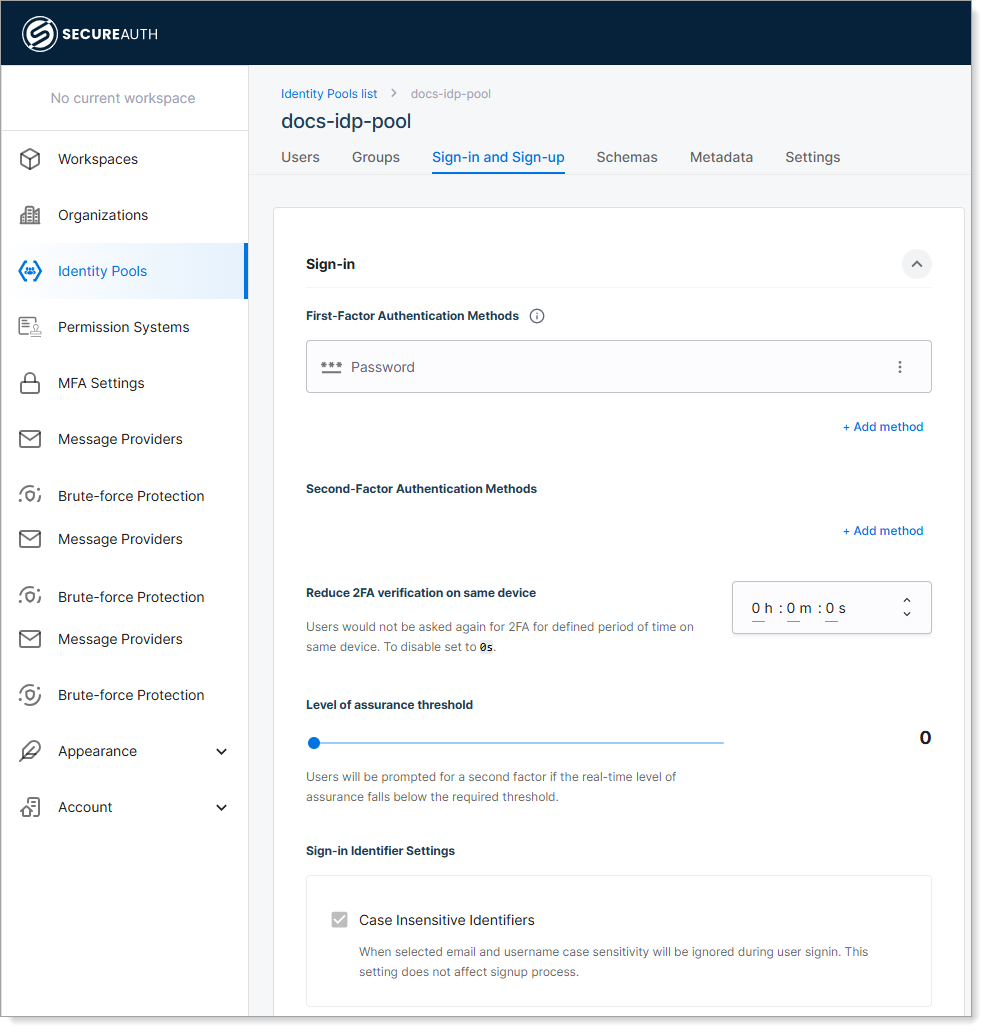This screenshot has width=987, height=1032.
Task: Click the docs-idp-pool page title
Action: pos(346,121)
